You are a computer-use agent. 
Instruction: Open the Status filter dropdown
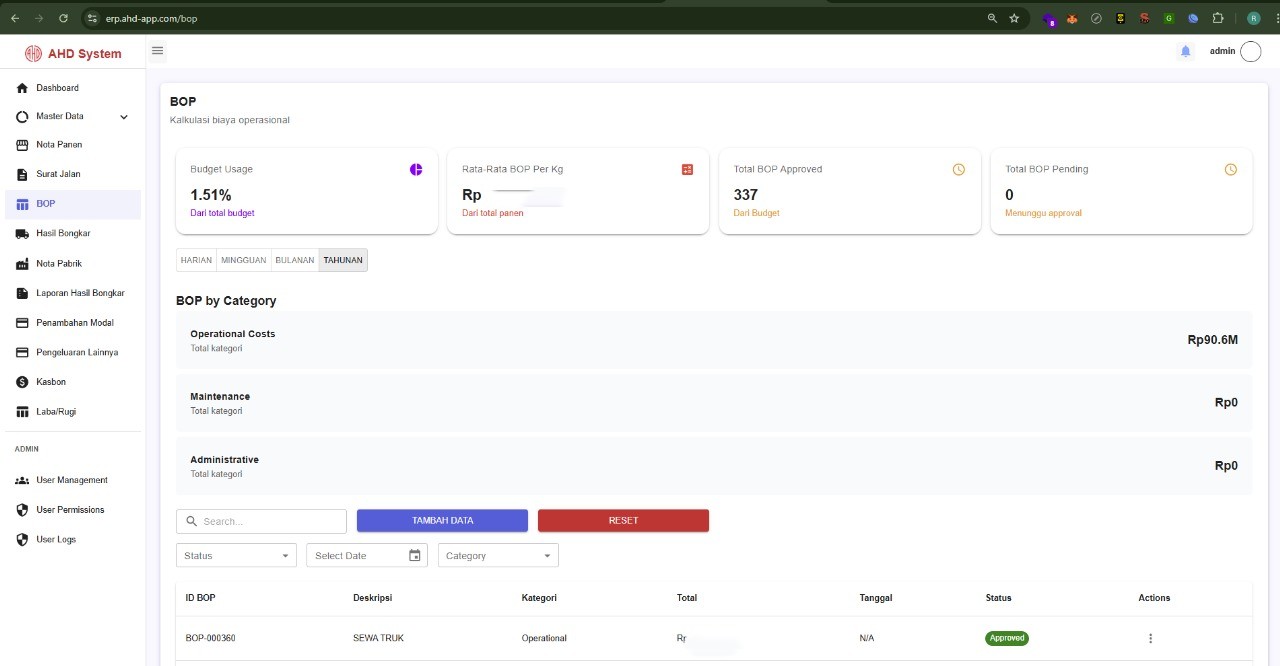click(x=236, y=556)
